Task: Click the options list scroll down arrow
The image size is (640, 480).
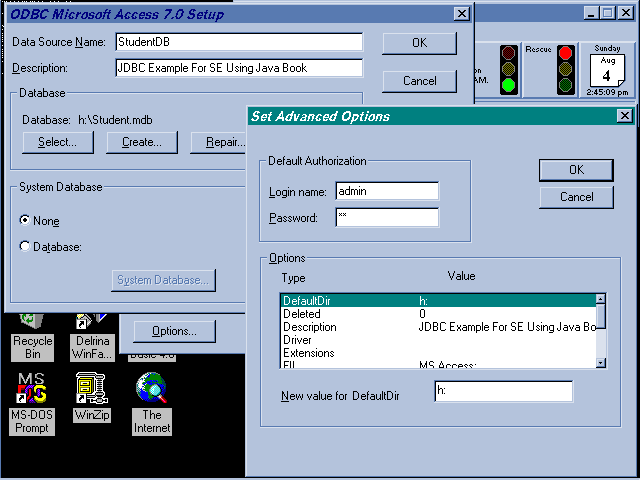Action: pyautogui.click(x=600, y=362)
